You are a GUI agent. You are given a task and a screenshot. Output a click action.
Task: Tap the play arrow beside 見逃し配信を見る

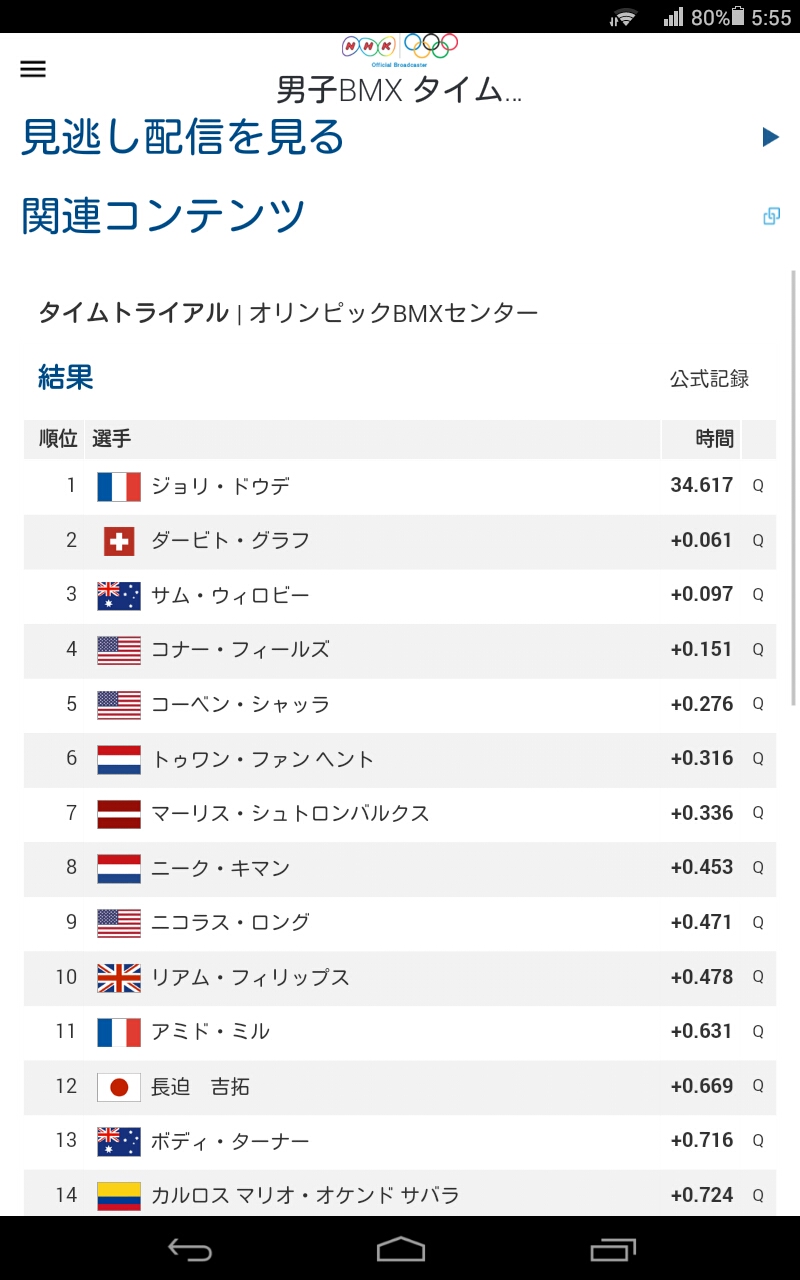pos(770,137)
